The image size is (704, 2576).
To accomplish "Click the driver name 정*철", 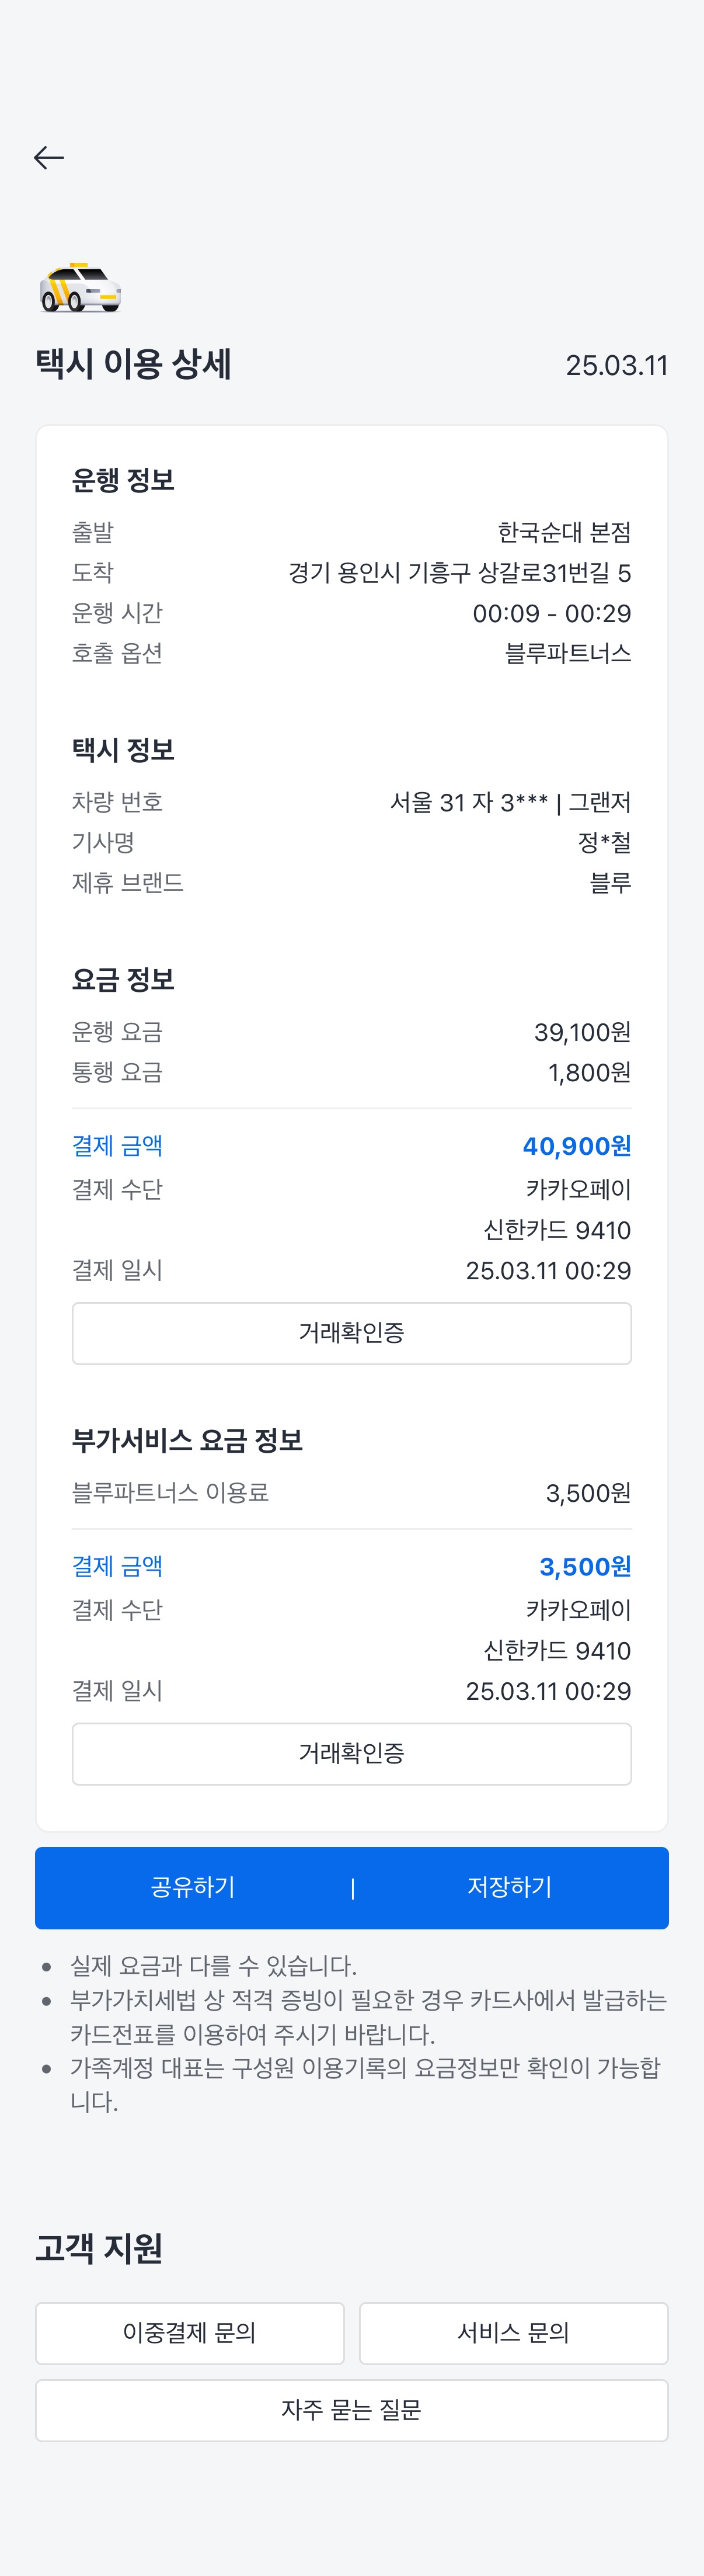I will click(x=604, y=843).
